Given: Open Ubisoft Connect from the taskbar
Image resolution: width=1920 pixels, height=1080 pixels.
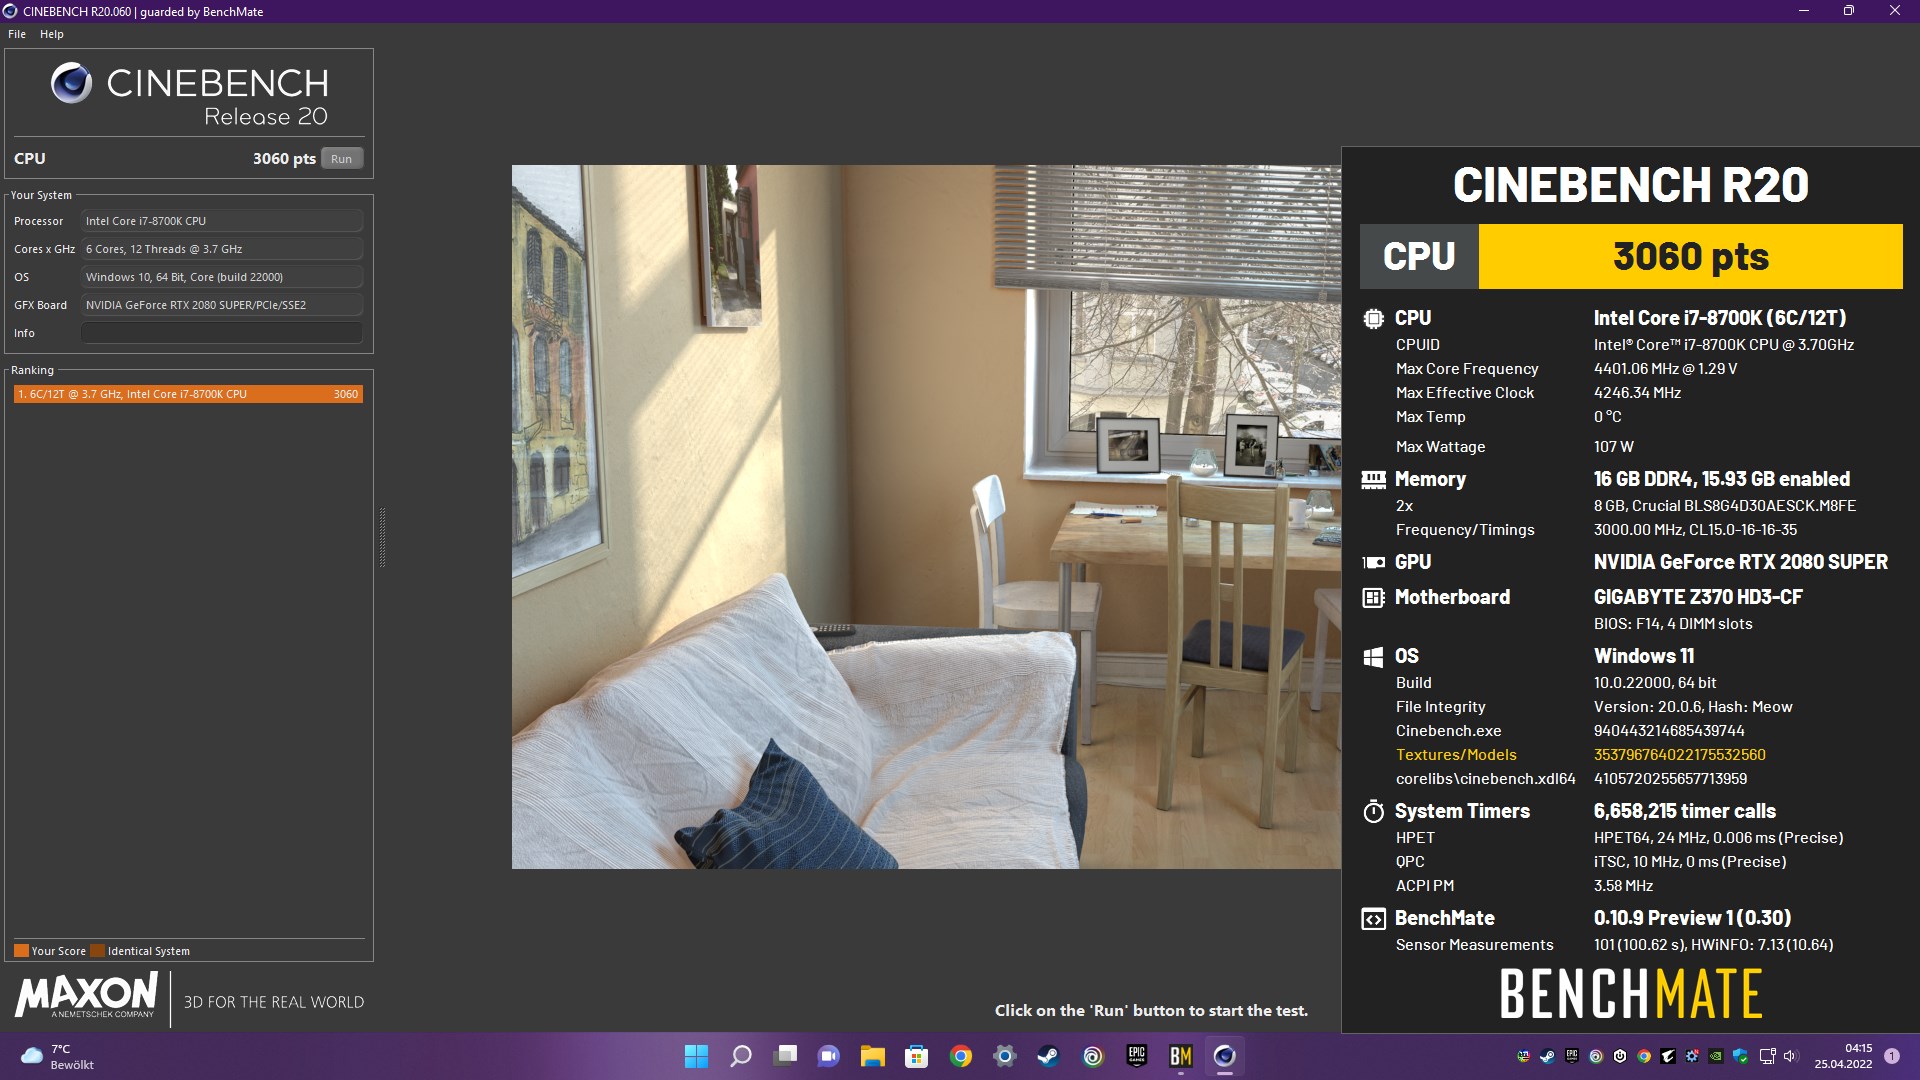Looking at the screenshot, I should [1093, 1056].
